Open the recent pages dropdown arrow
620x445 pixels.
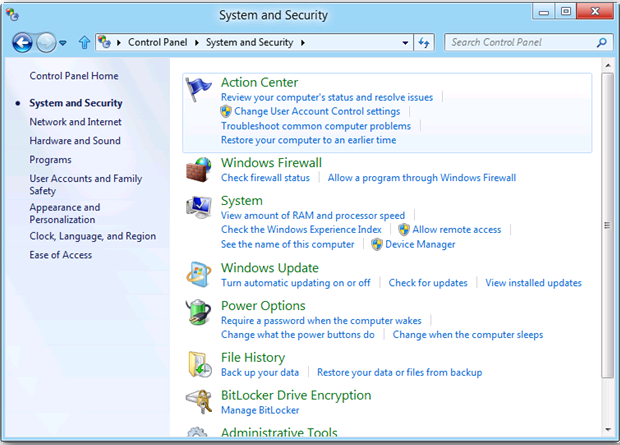(63, 43)
